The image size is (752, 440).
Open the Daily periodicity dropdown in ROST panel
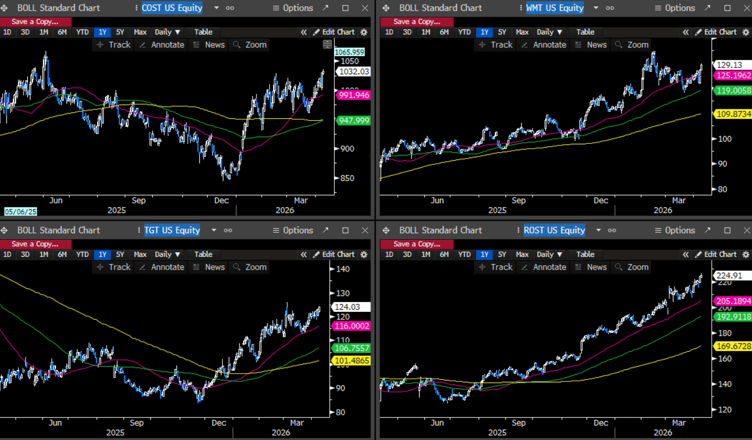pos(550,254)
